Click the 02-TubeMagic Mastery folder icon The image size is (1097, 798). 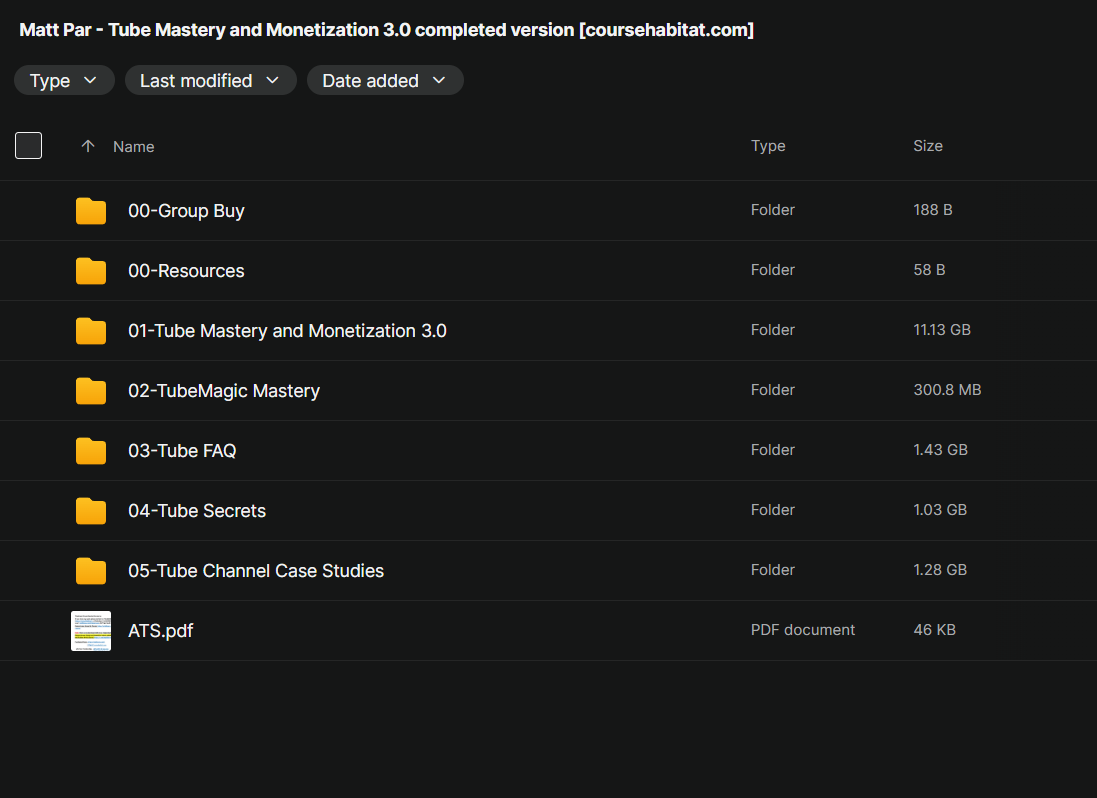coord(91,391)
